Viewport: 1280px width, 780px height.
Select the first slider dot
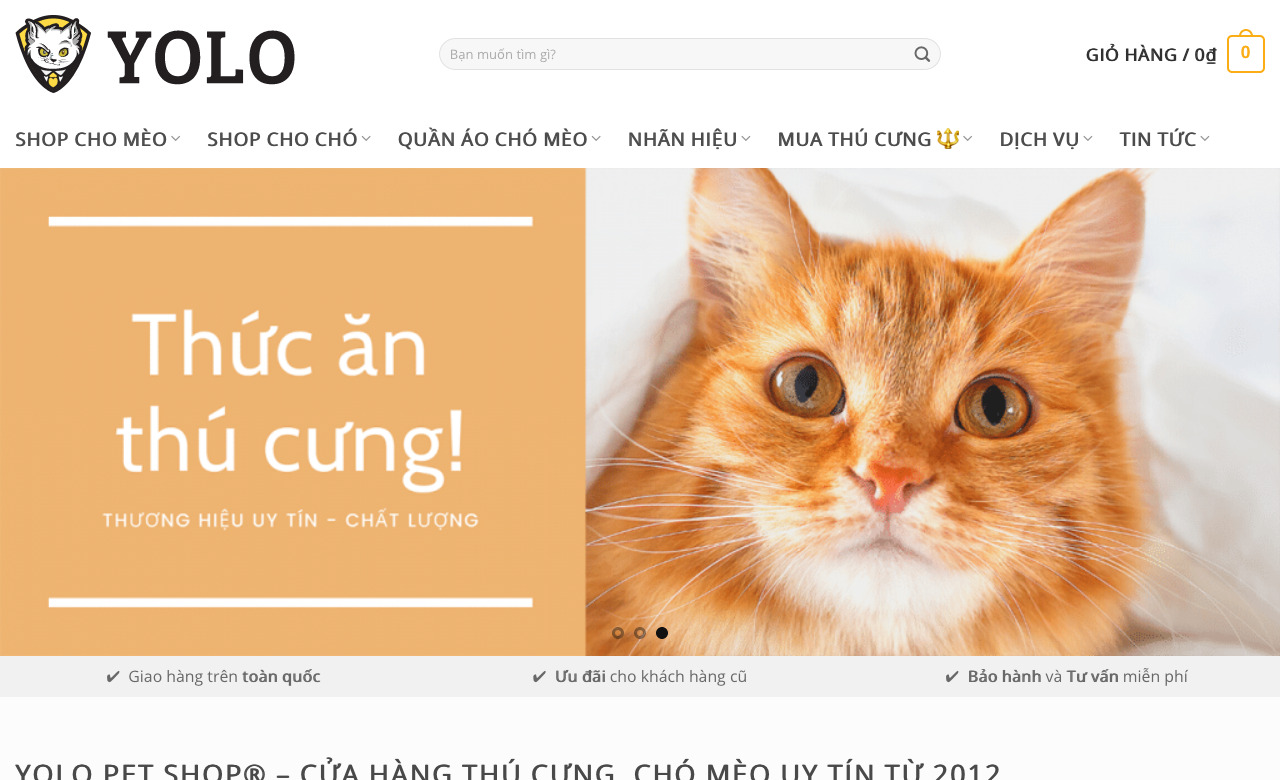(618, 633)
